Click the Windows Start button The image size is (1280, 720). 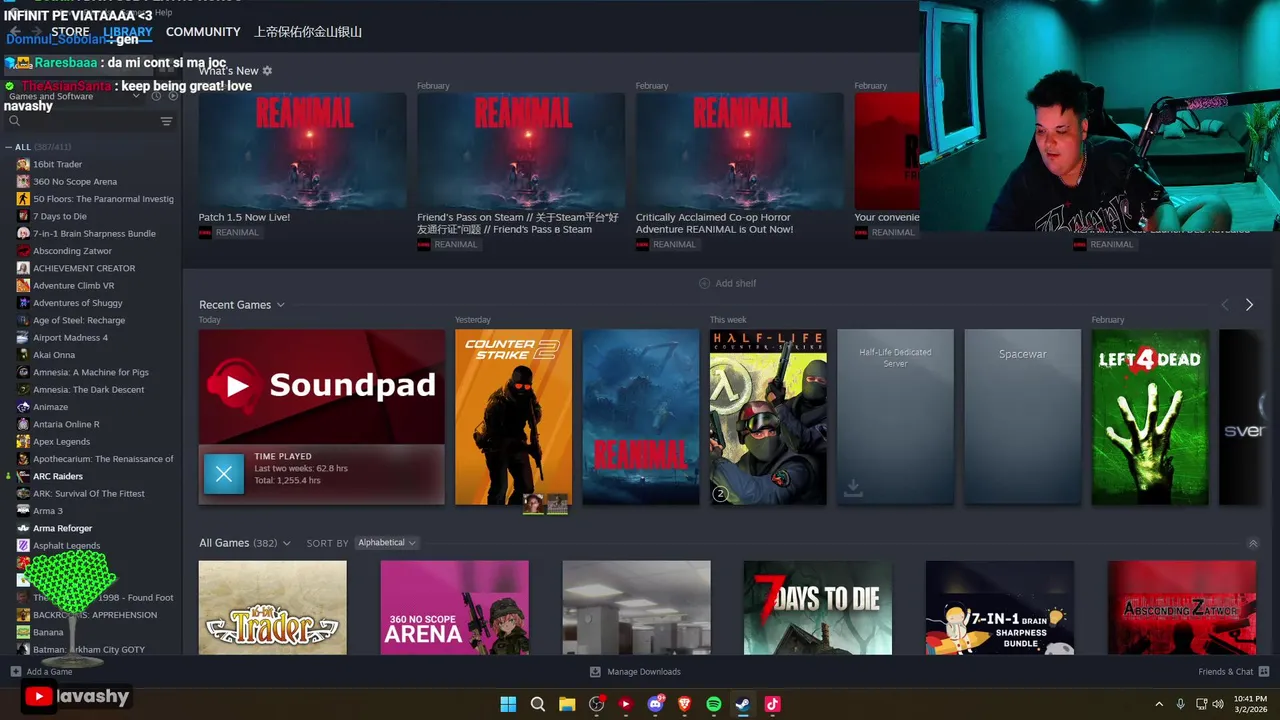click(508, 704)
